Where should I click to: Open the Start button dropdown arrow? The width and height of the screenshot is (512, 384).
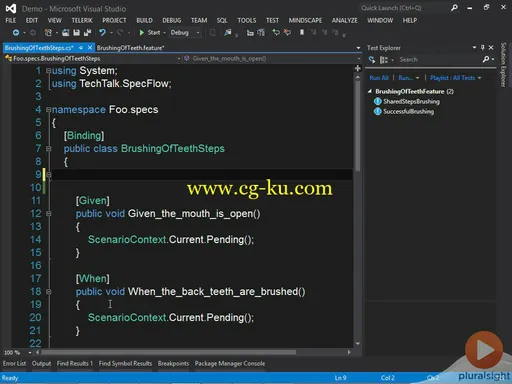(164, 33)
